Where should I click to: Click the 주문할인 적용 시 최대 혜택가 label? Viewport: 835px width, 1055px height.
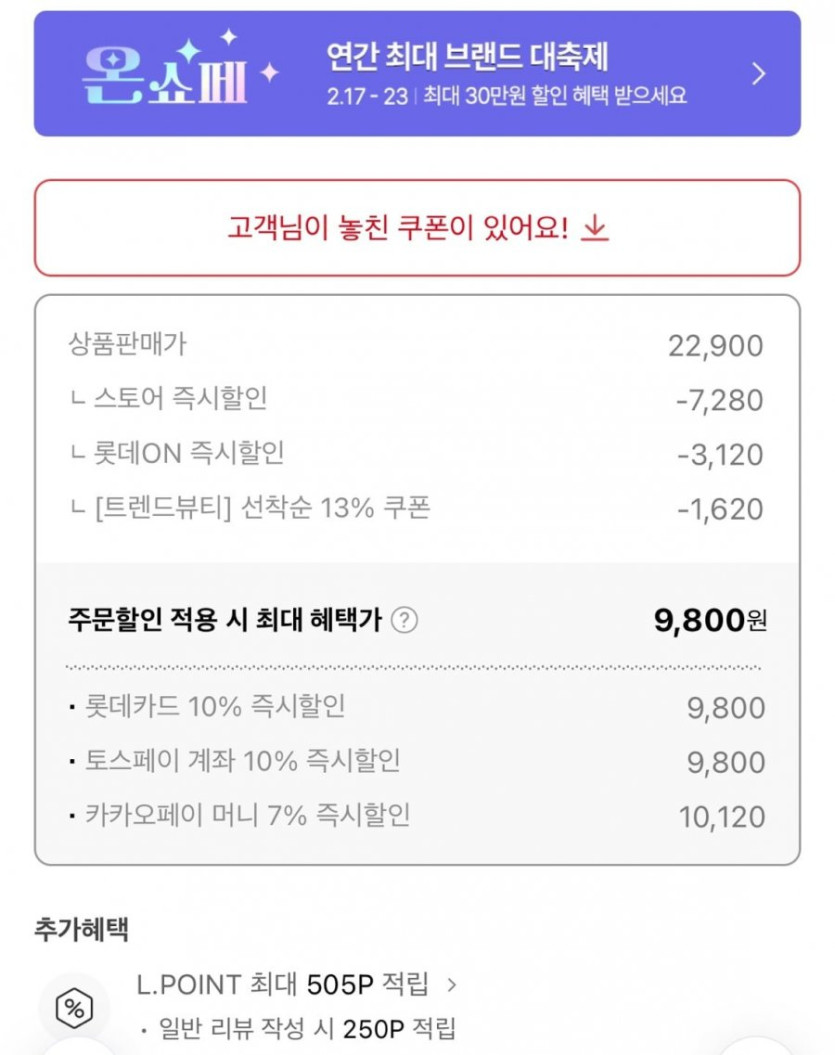pyautogui.click(x=224, y=621)
